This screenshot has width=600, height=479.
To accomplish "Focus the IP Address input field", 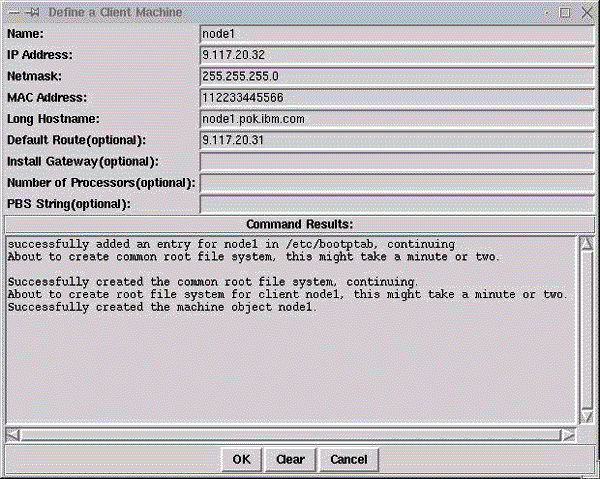I will click(x=397, y=54).
